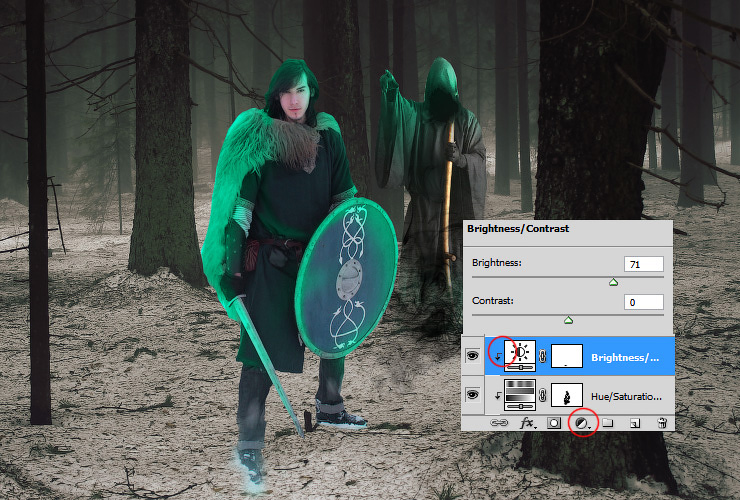Click the Brightness/Contrast sun adjustment thumbnail
The image size is (740, 500).
coord(520,355)
